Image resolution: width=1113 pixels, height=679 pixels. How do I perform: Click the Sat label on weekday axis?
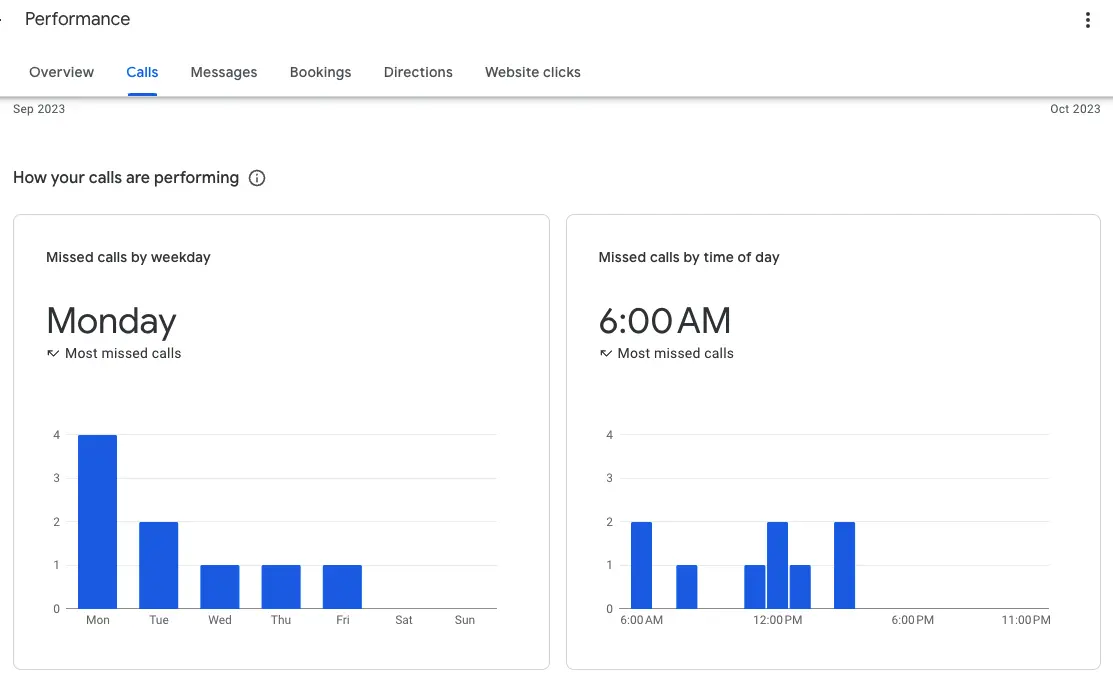pos(404,620)
